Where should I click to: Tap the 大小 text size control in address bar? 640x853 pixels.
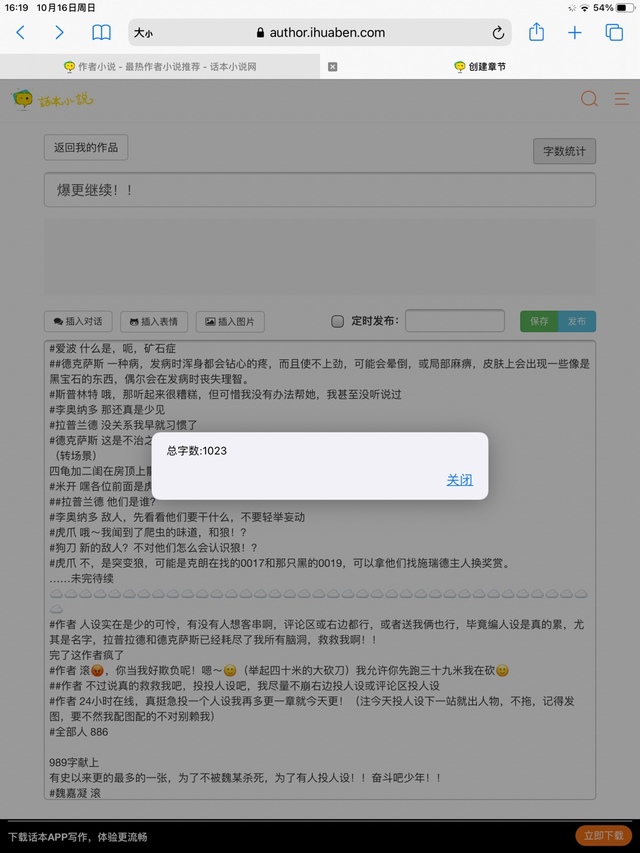coord(143,33)
